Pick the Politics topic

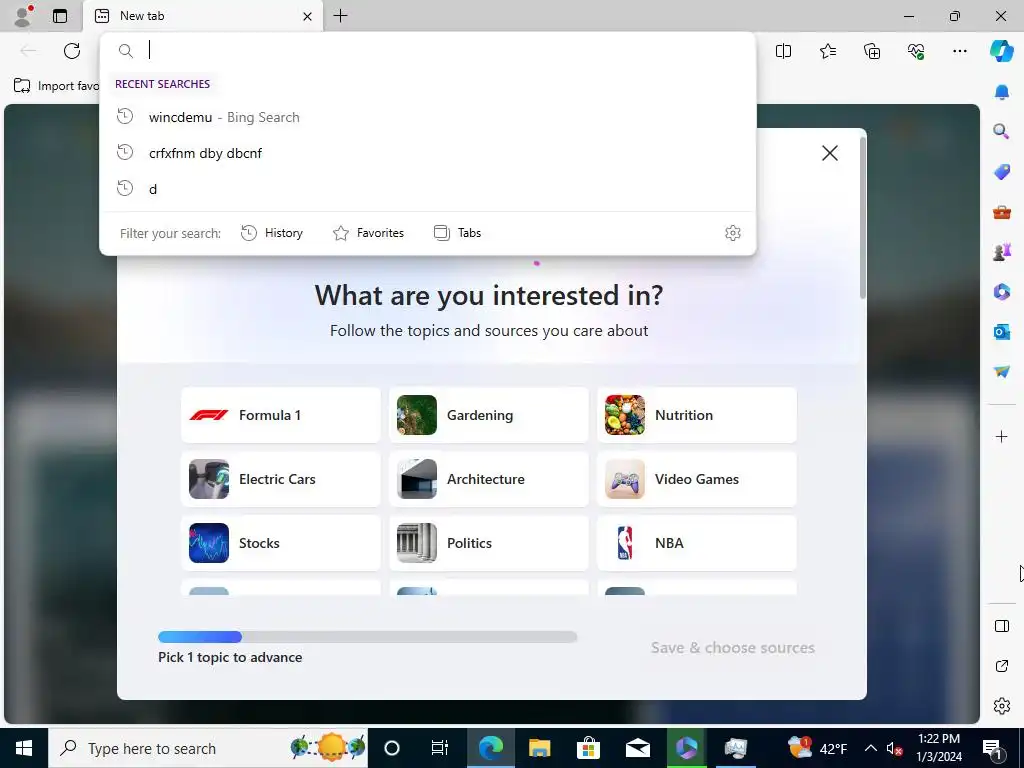[488, 543]
